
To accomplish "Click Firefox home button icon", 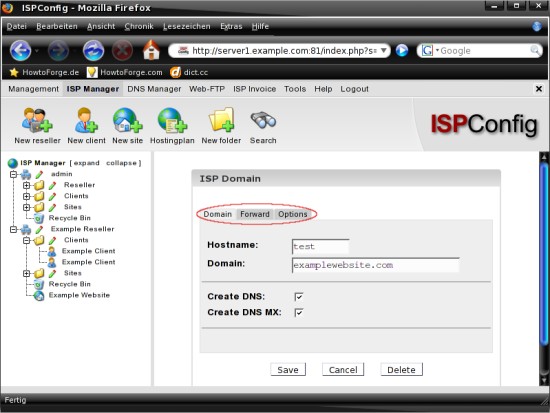I will 151,50.
